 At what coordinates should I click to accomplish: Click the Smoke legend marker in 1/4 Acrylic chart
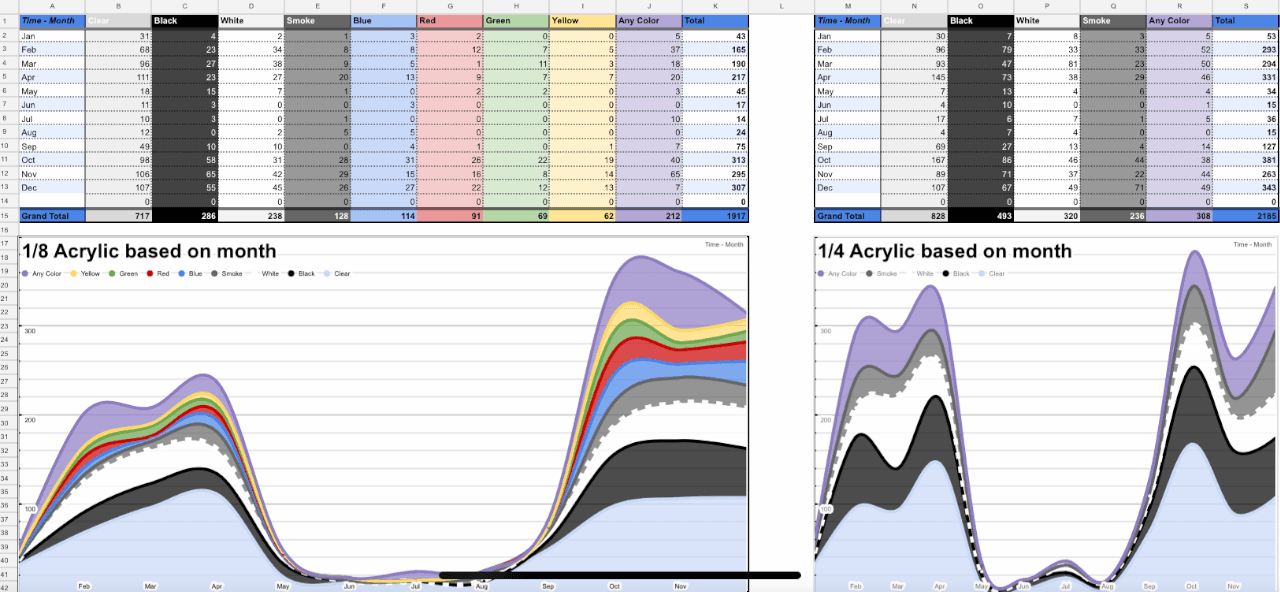click(871, 273)
